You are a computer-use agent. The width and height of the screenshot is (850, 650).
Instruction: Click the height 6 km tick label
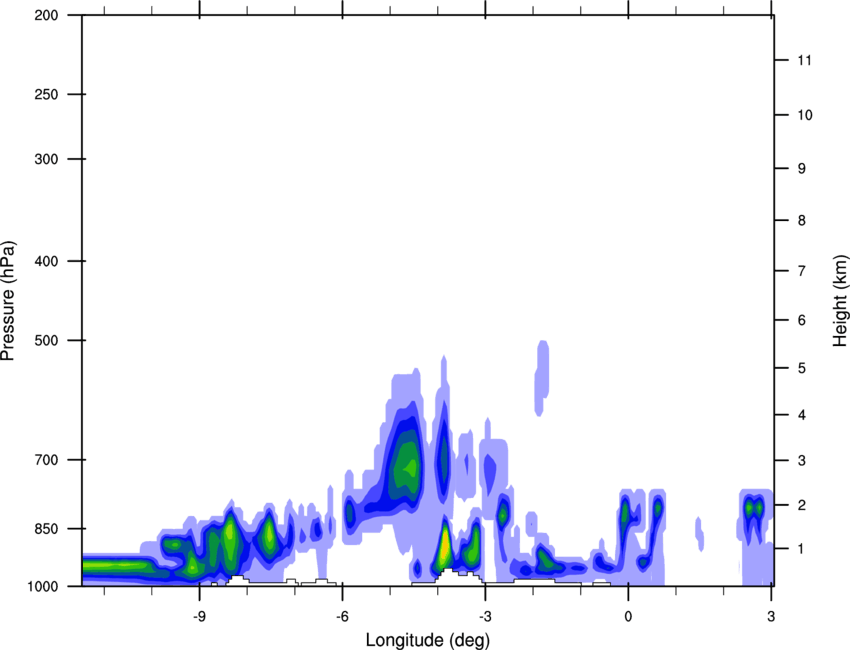(x=802, y=320)
